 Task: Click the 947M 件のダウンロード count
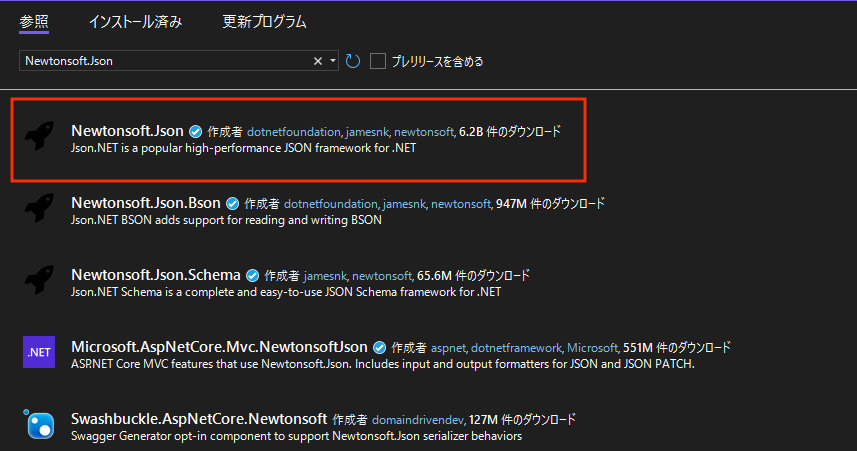coord(550,204)
